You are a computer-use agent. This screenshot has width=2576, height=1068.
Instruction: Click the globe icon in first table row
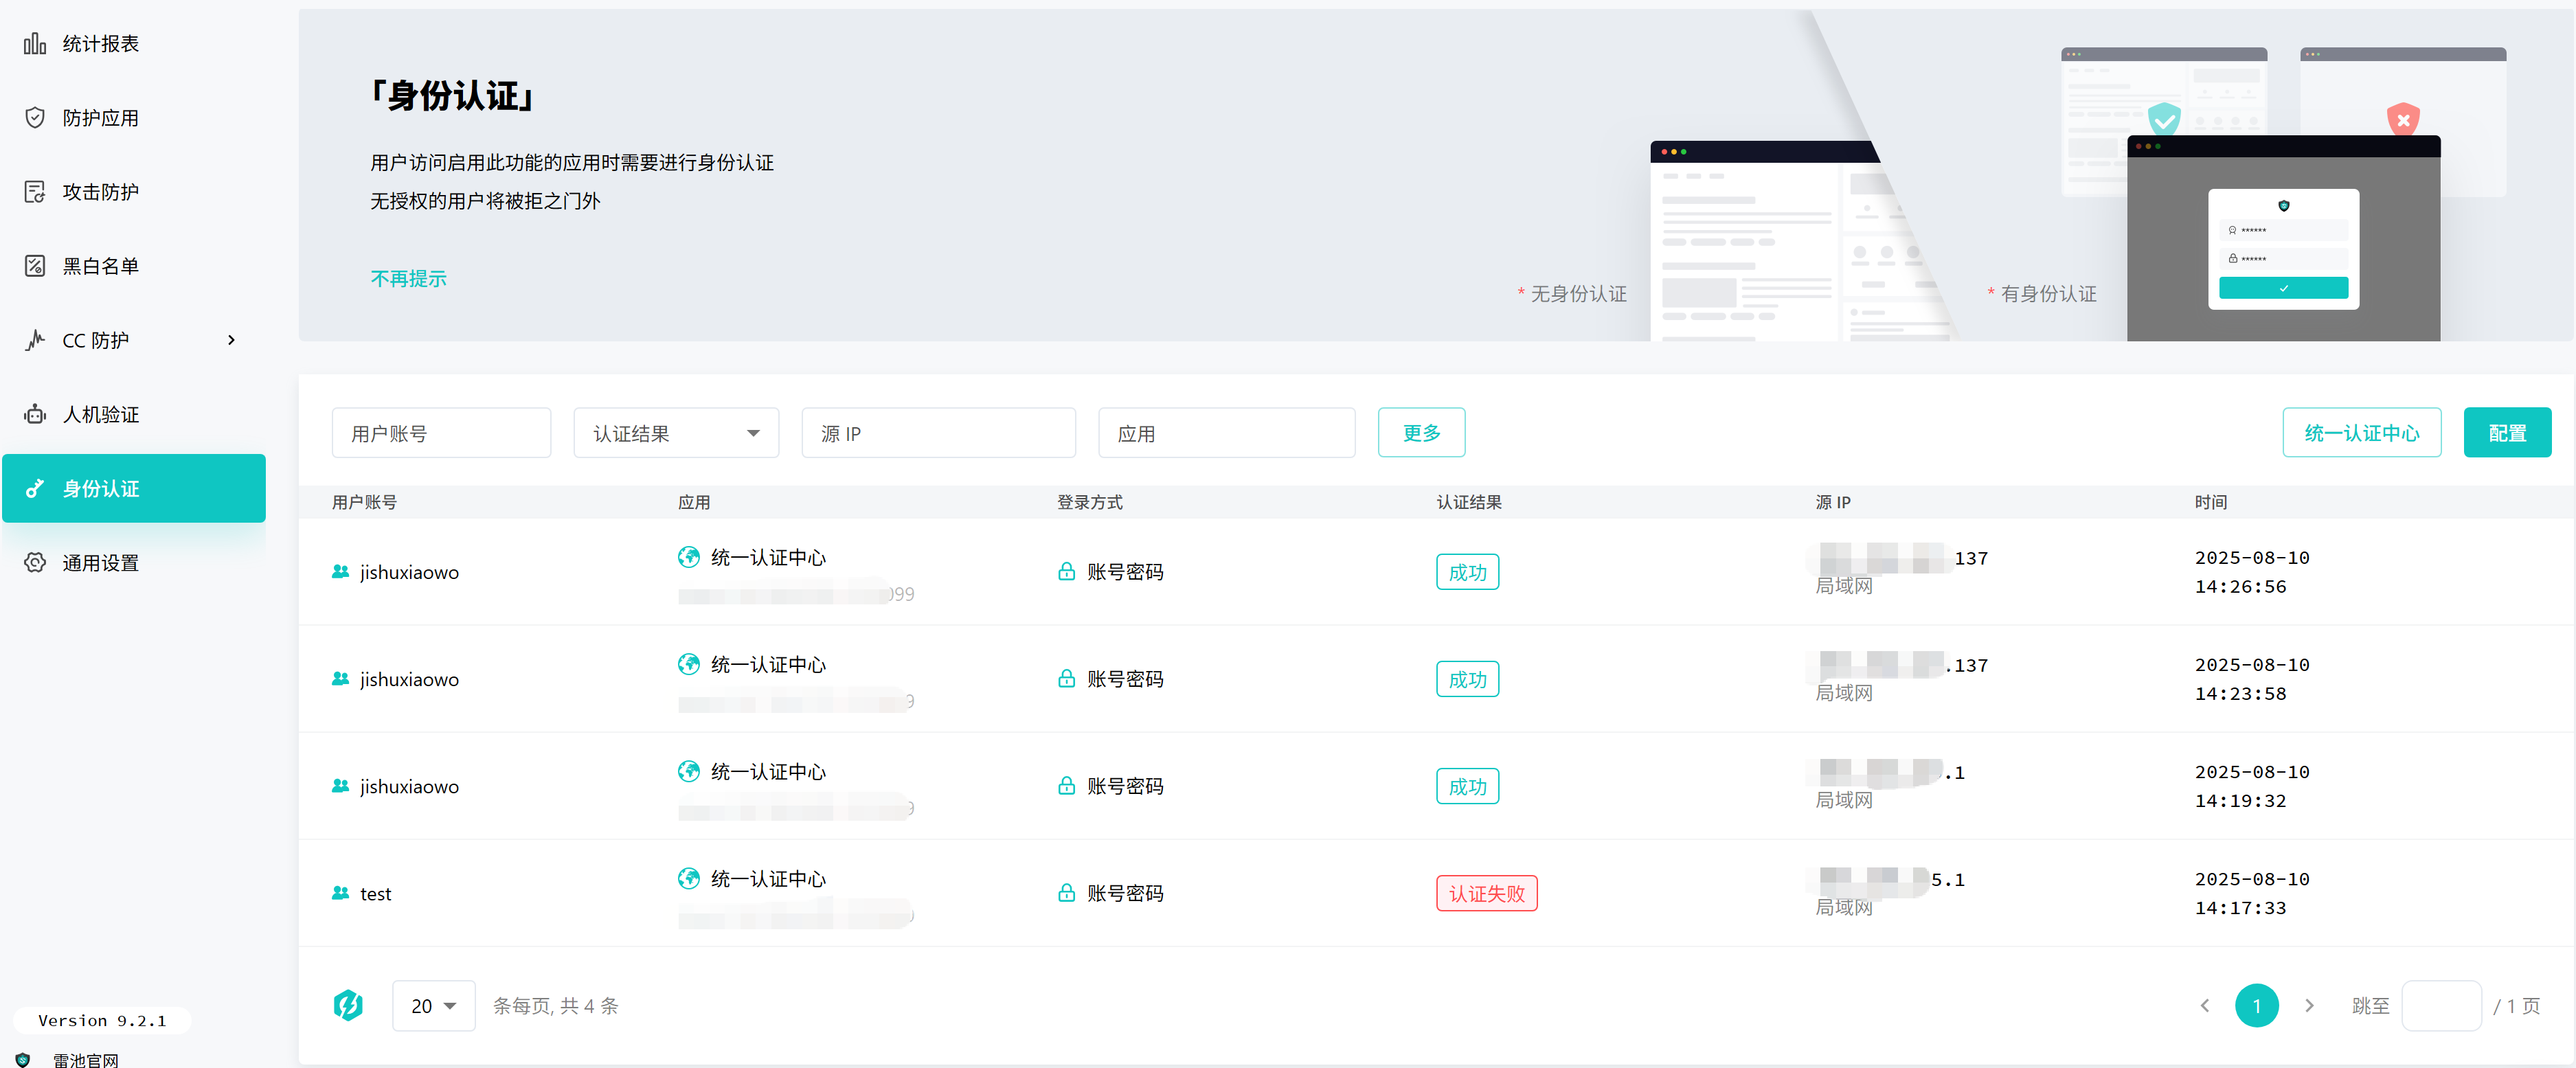(x=688, y=557)
